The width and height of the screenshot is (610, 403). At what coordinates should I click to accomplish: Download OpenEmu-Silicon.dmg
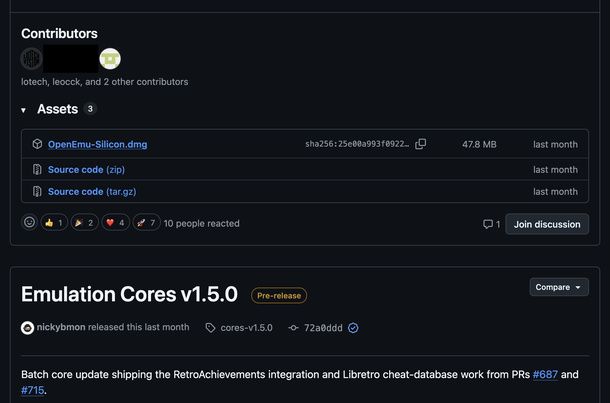click(x=97, y=144)
